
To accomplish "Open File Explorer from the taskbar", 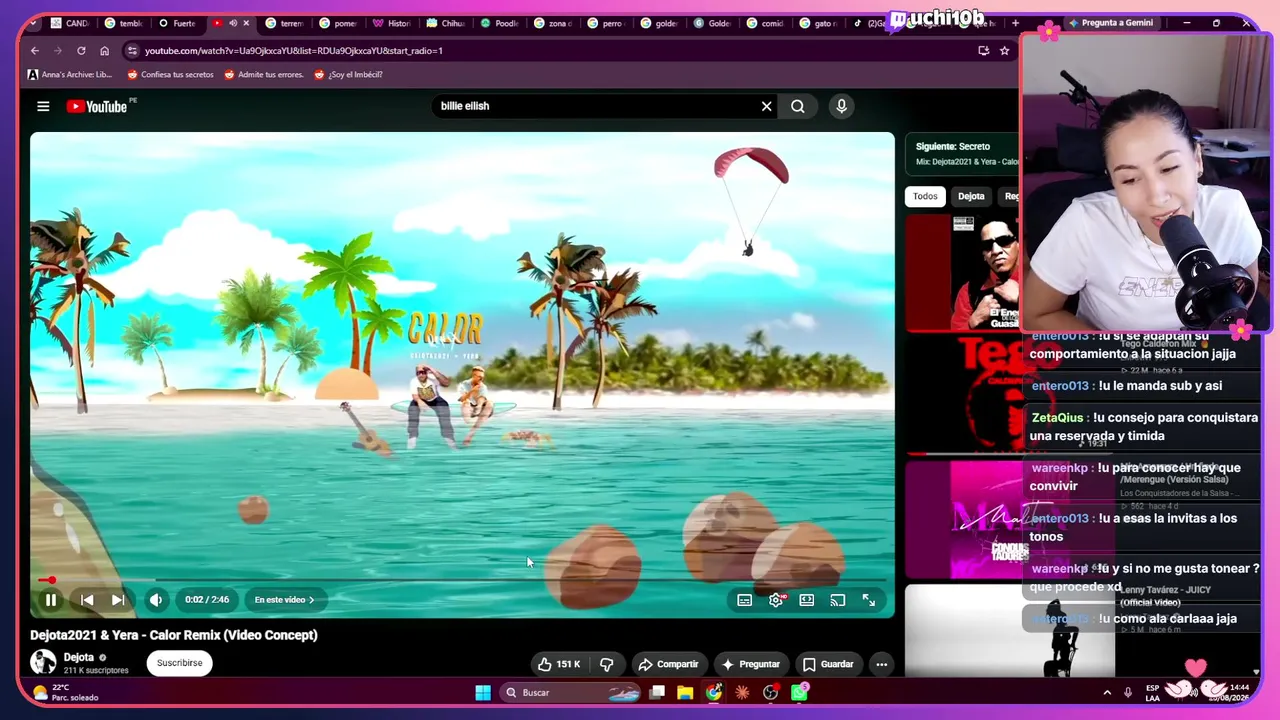I will [685, 692].
